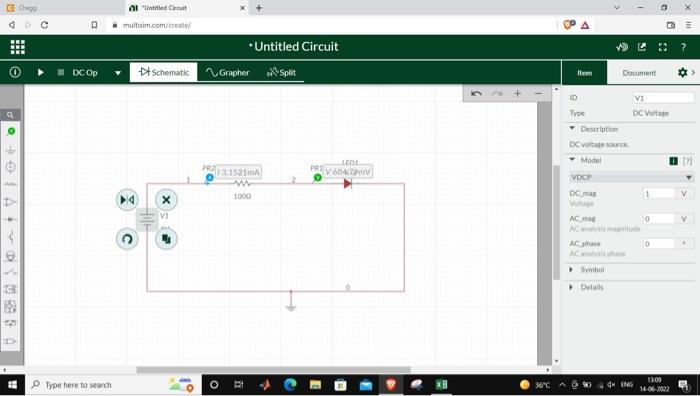Viewport: 700px width, 396px height.
Task: Expand the Symbol section
Action: pos(571,270)
